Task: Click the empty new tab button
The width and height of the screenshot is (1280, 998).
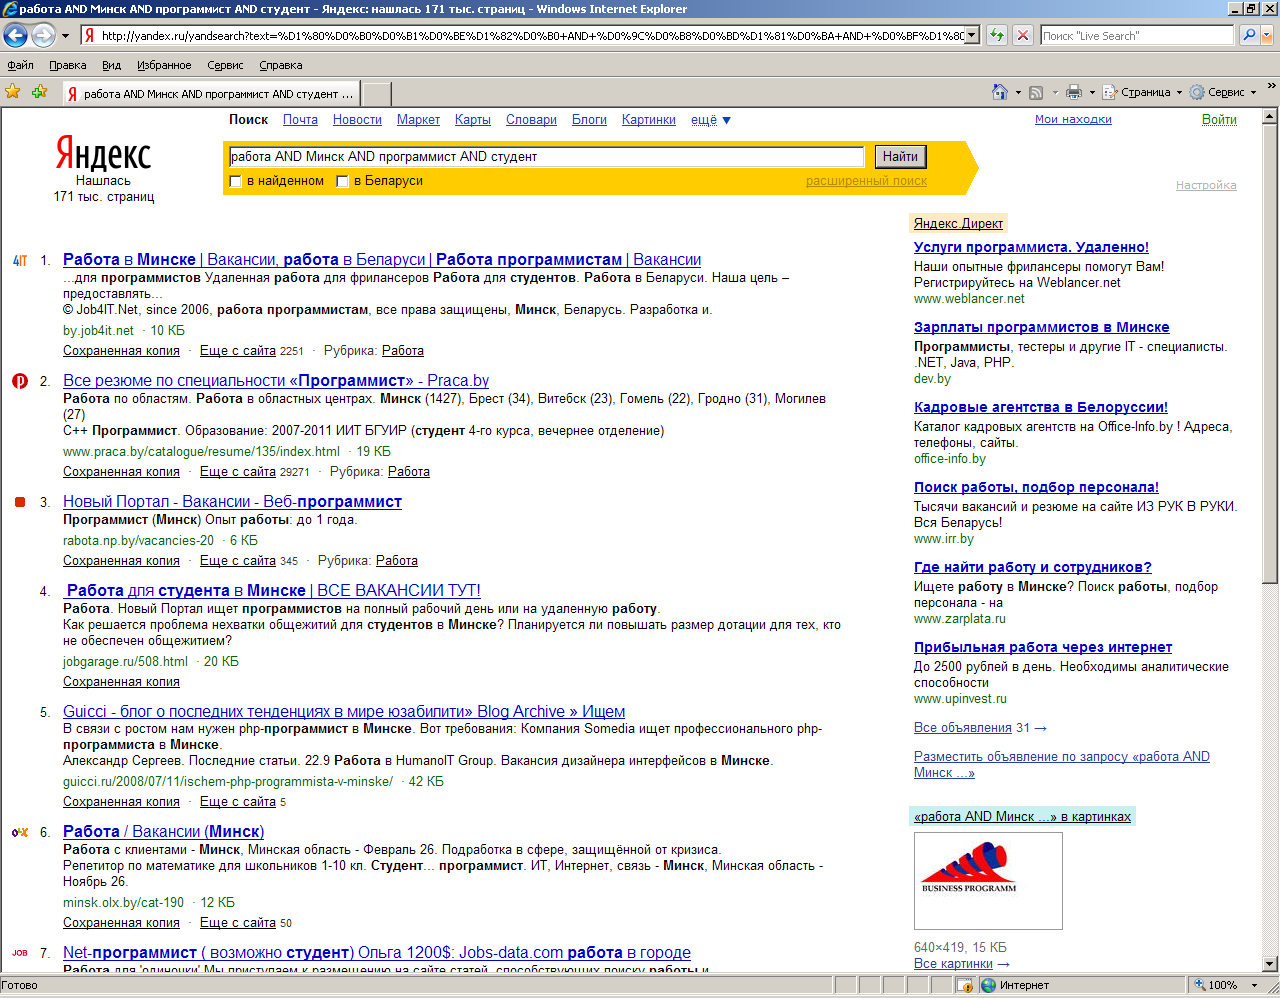Action: 376,94
